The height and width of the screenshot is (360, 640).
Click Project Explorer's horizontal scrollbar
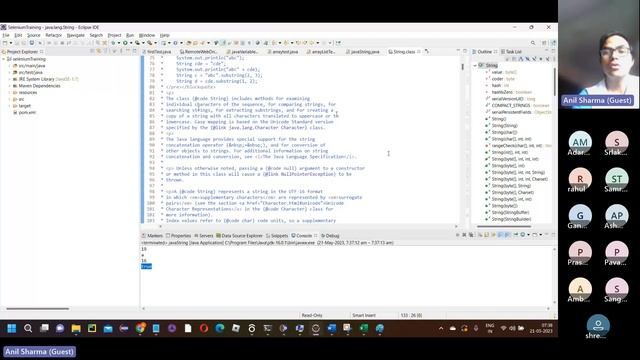tap(38, 309)
